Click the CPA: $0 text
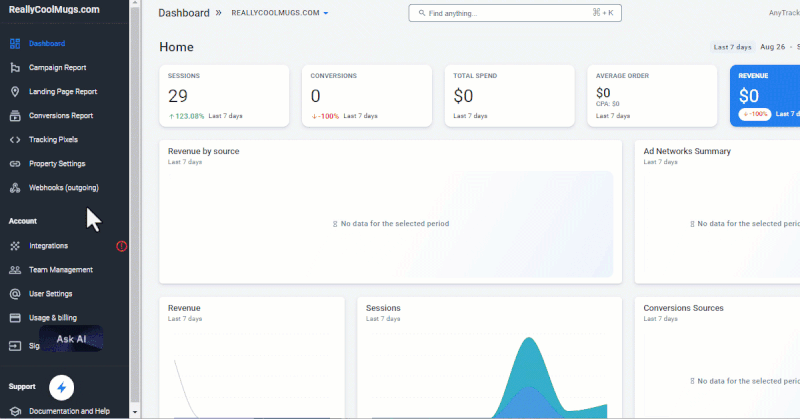 pyautogui.click(x=608, y=104)
